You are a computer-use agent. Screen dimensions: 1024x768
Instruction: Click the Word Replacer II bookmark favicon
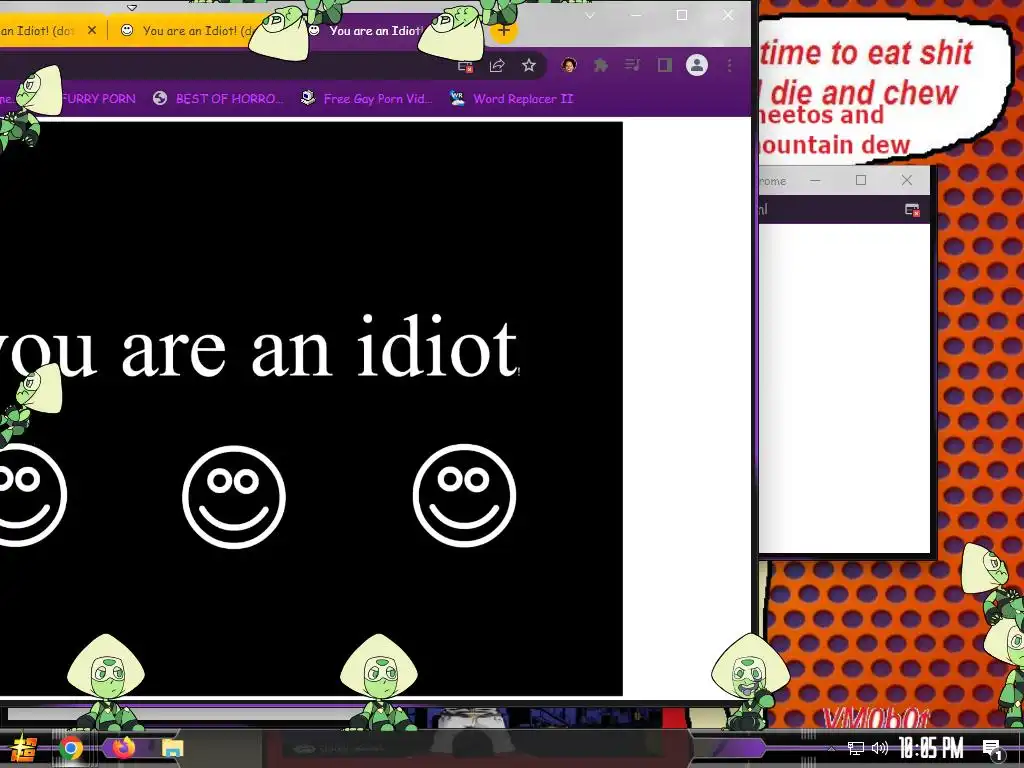click(x=457, y=99)
